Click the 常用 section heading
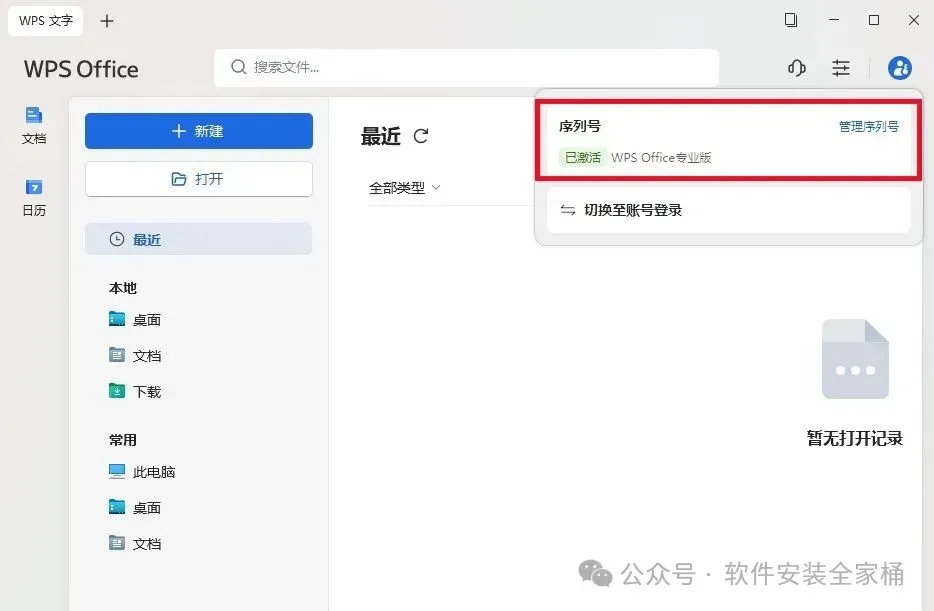Screen dimensions: 934x611 pyautogui.click(x=123, y=440)
